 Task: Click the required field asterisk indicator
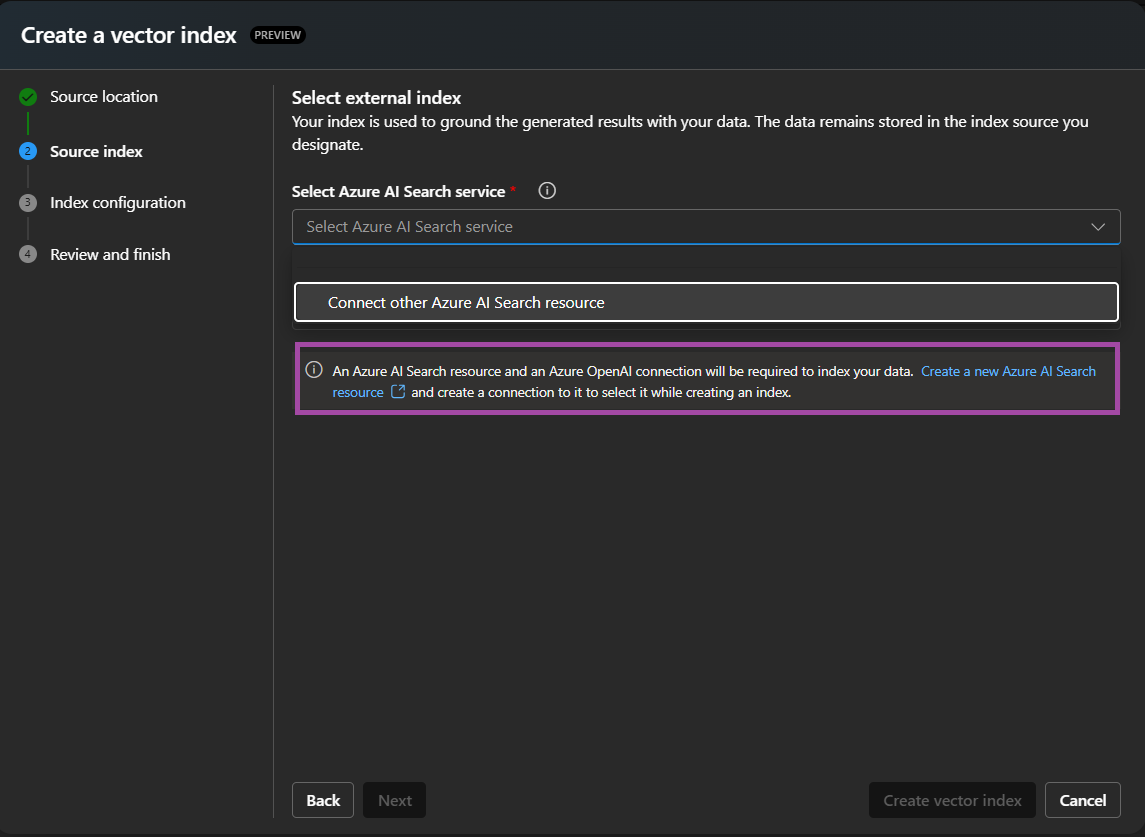[x=513, y=188]
